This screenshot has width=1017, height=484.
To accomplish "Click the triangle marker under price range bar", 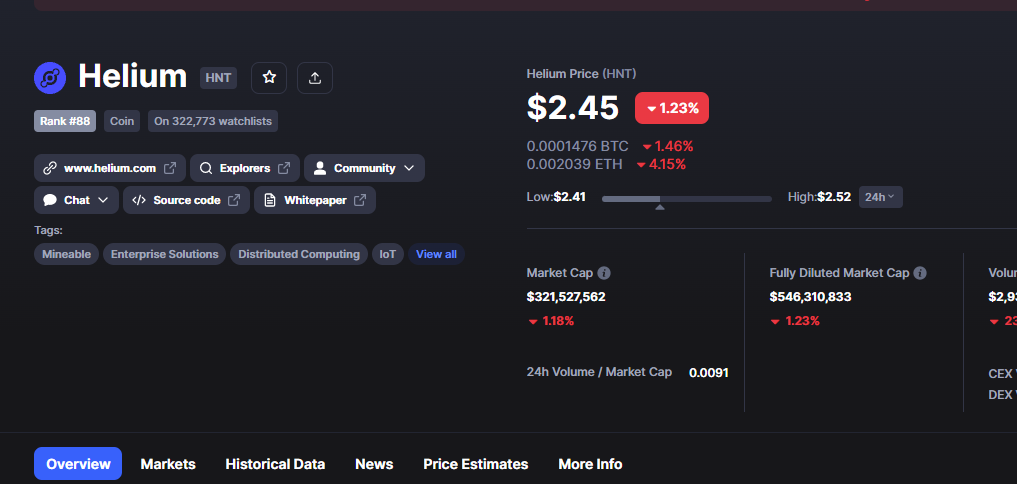I will [x=660, y=208].
